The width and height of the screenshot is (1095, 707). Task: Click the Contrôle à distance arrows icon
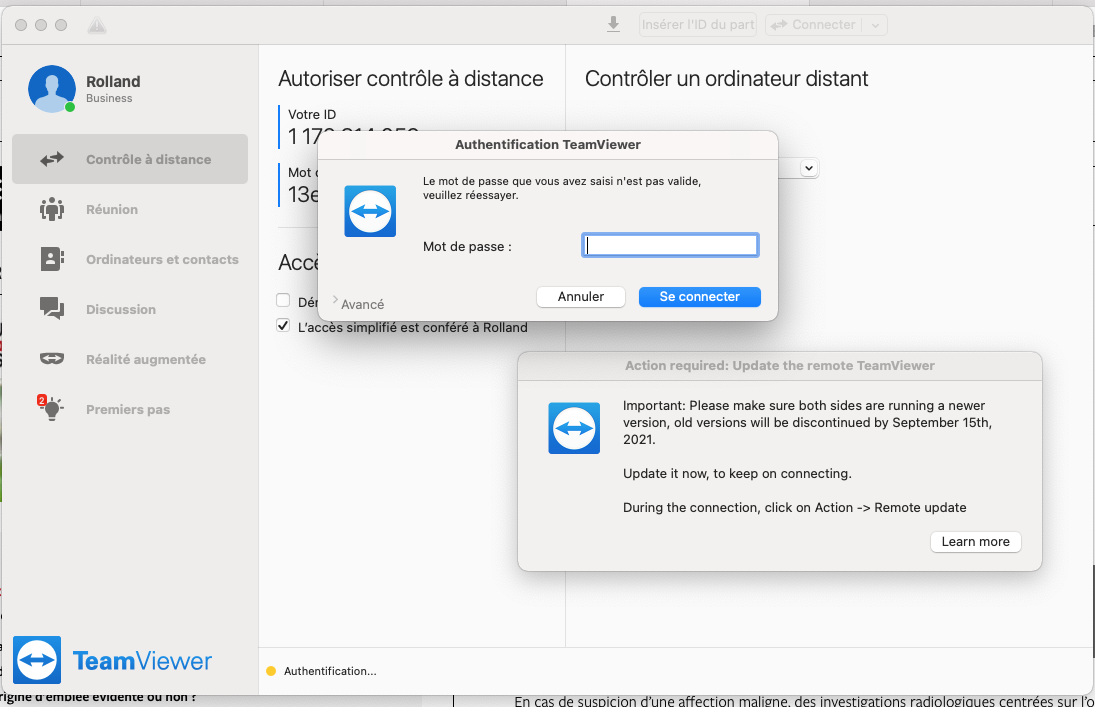point(52,159)
